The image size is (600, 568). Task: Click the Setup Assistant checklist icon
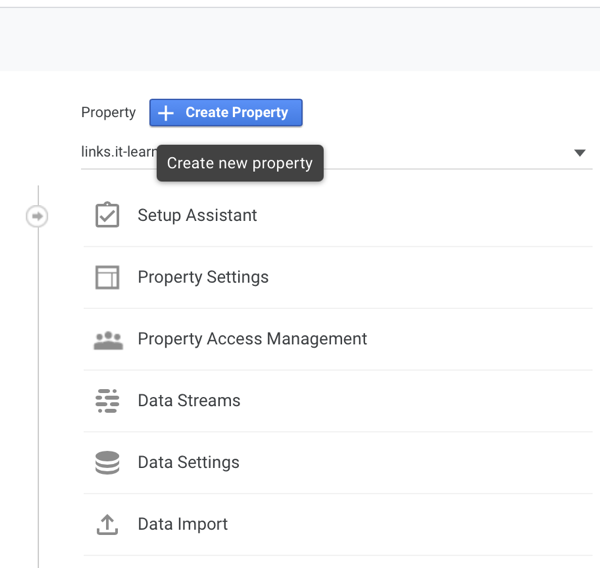(107, 216)
